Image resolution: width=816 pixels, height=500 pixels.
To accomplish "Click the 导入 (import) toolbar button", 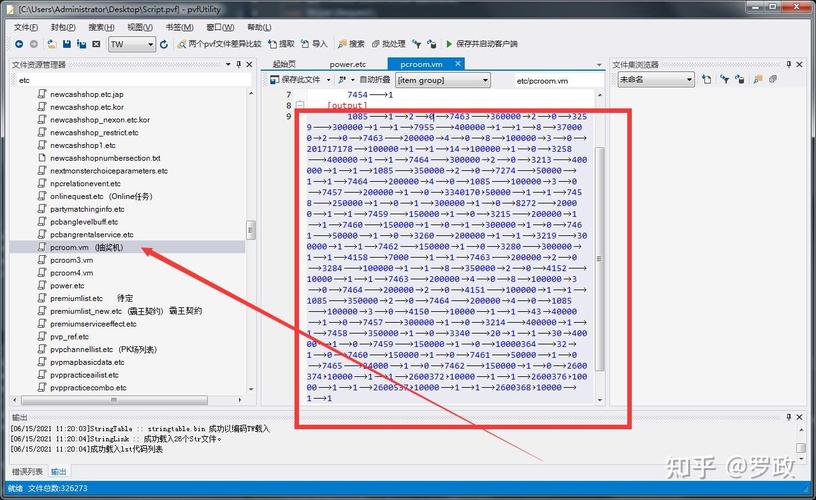I will coord(314,44).
